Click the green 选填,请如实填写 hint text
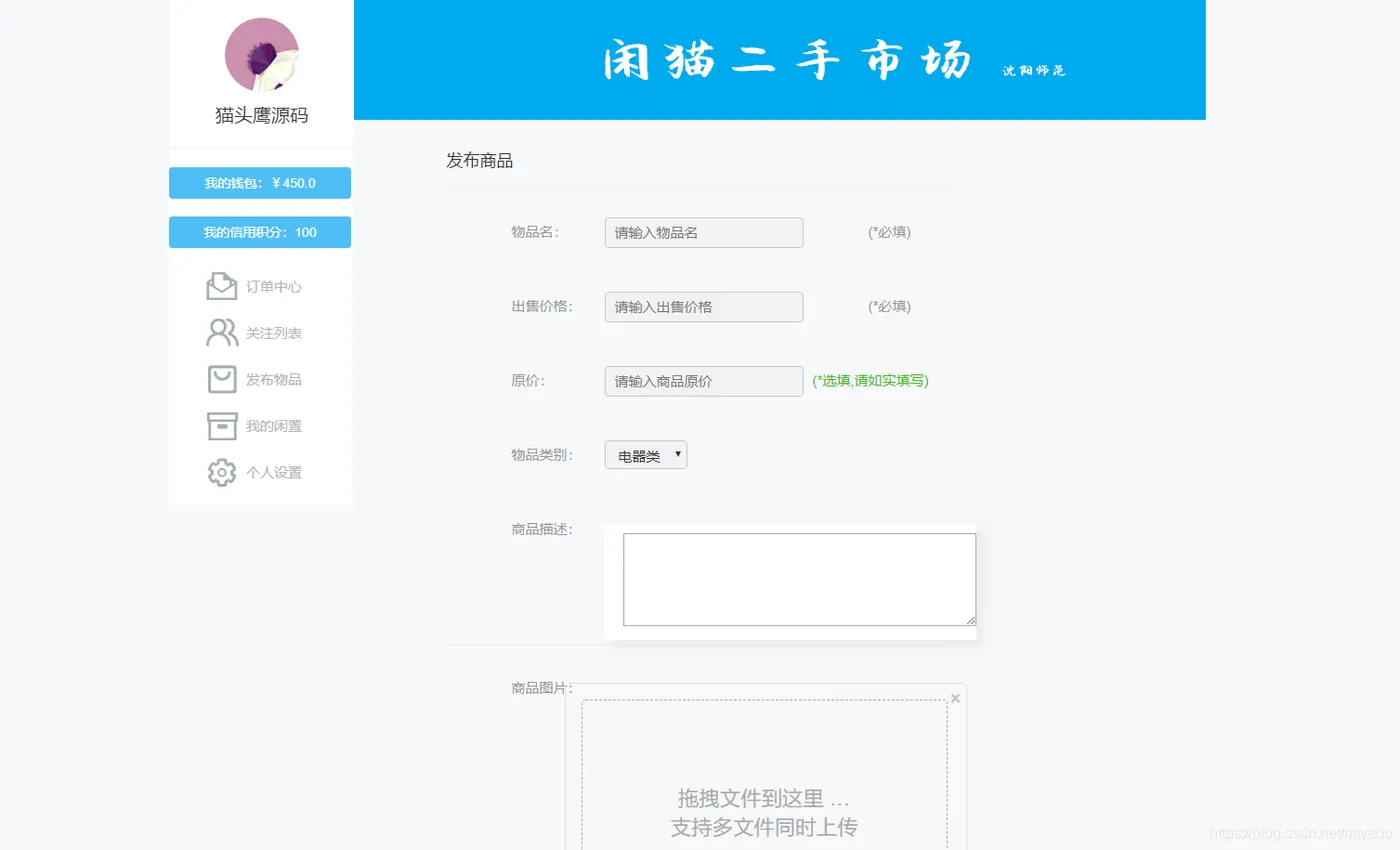The height and width of the screenshot is (850, 1400). (871, 381)
